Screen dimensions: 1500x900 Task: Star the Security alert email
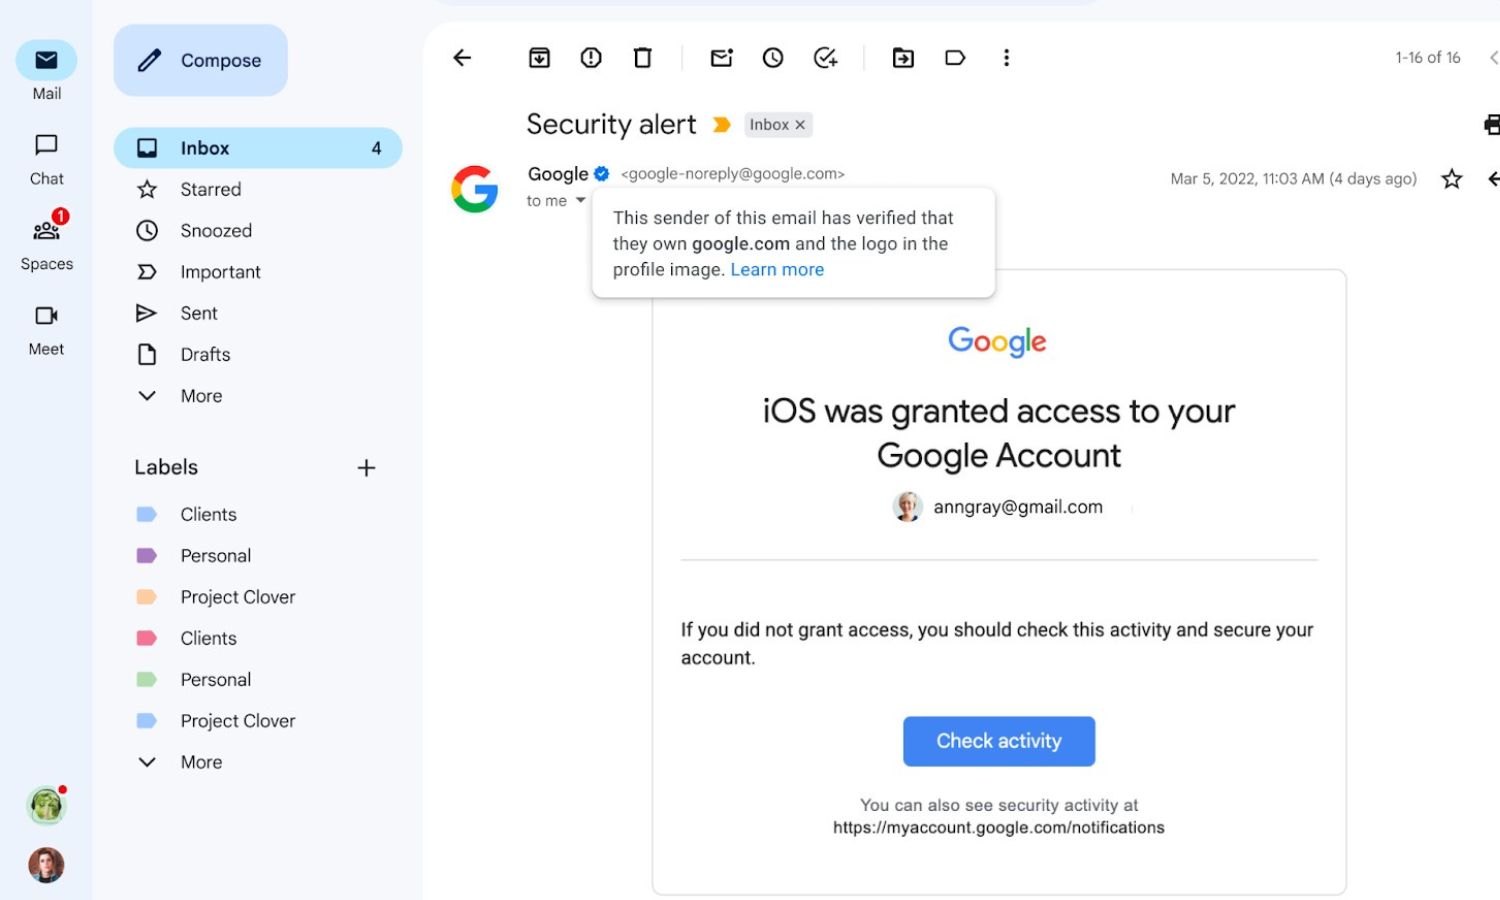(1451, 180)
